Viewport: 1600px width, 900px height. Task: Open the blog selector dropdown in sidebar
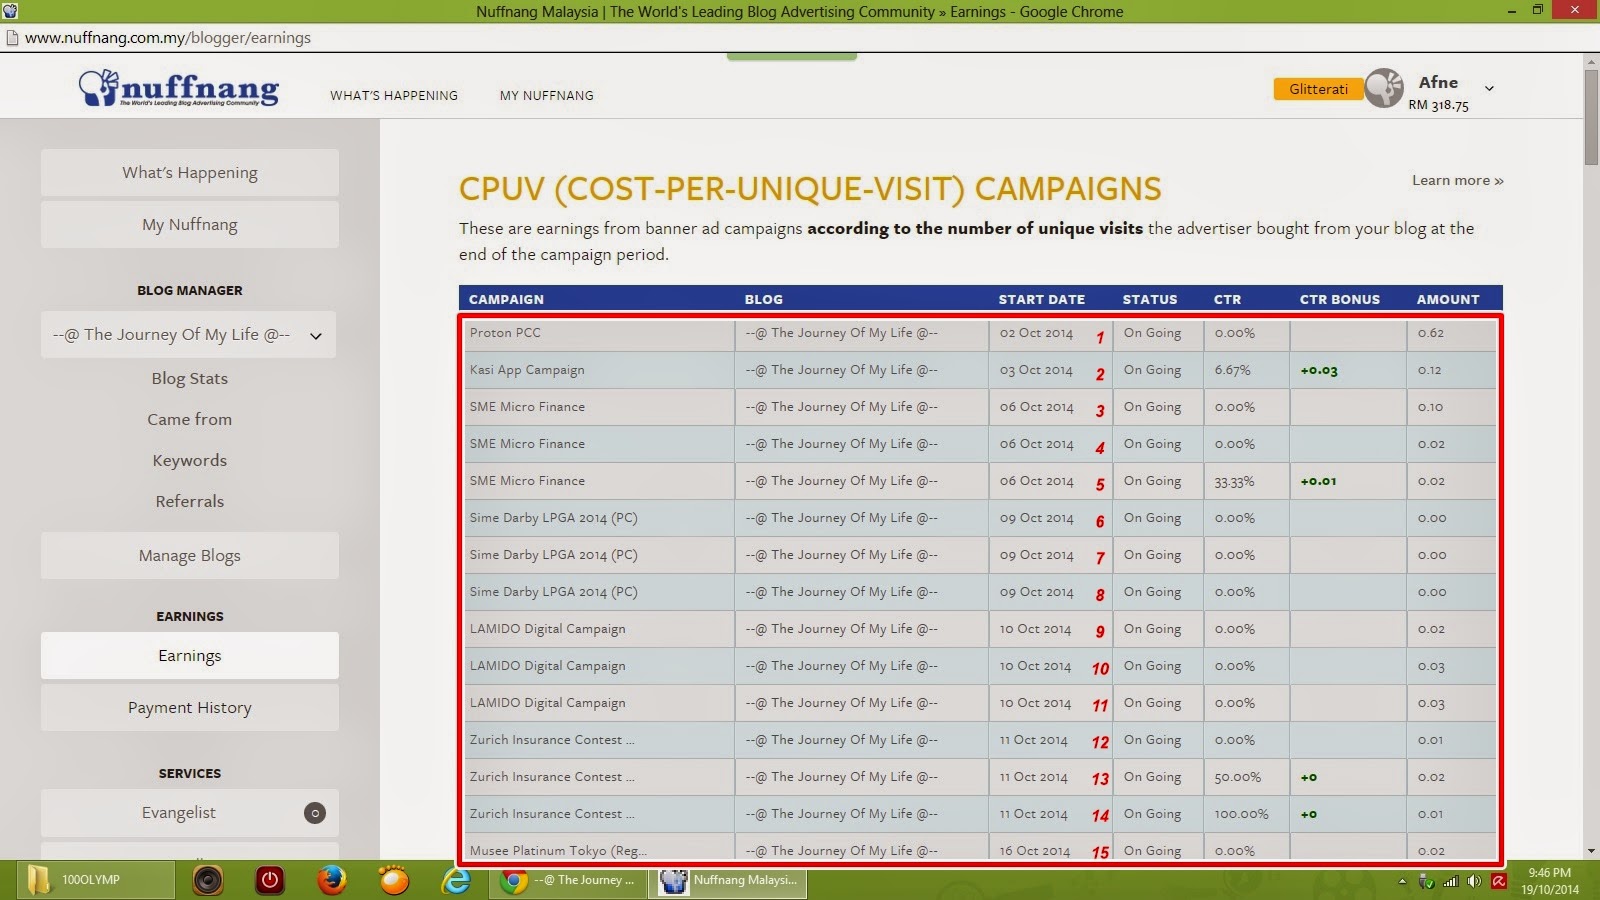tap(189, 335)
